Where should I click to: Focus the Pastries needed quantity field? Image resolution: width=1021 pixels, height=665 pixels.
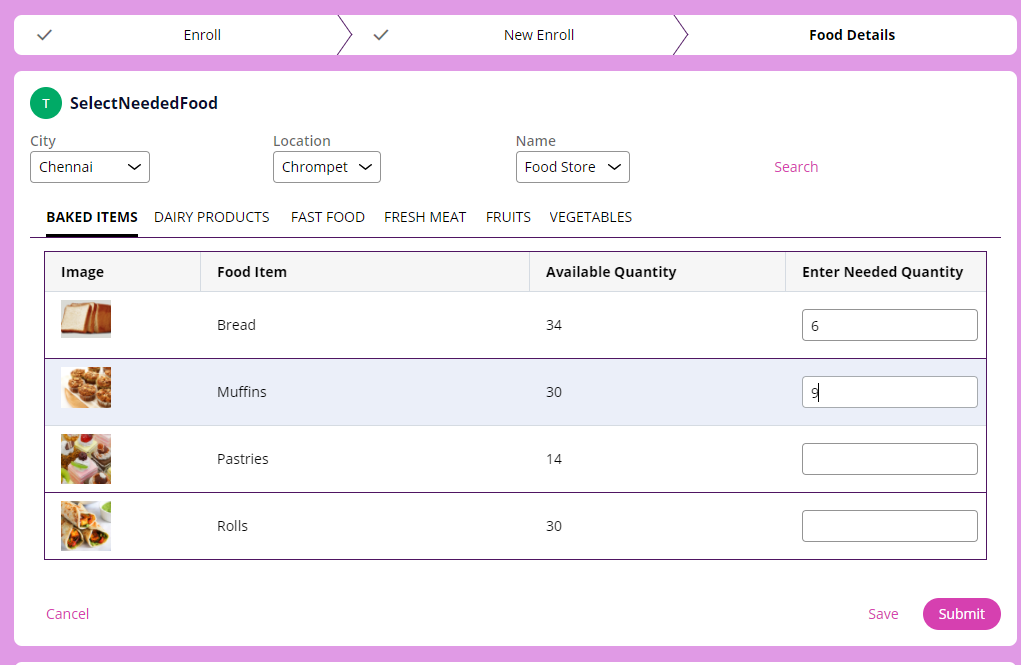pos(889,459)
